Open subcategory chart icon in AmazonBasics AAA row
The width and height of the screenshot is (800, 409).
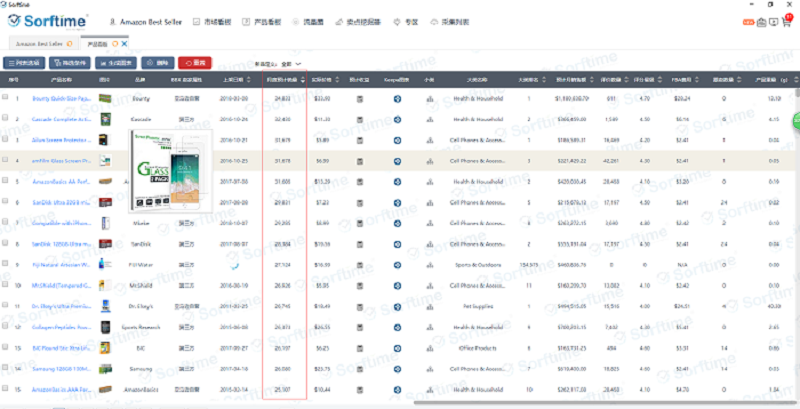tap(430, 390)
